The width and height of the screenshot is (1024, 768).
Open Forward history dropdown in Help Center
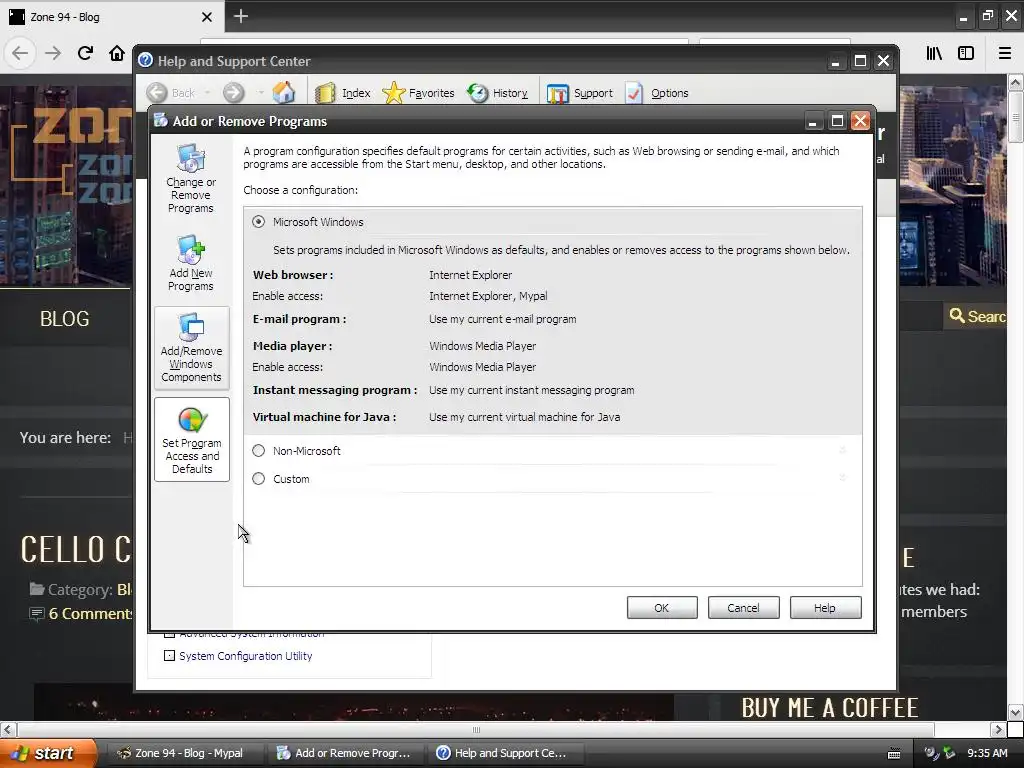click(259, 93)
